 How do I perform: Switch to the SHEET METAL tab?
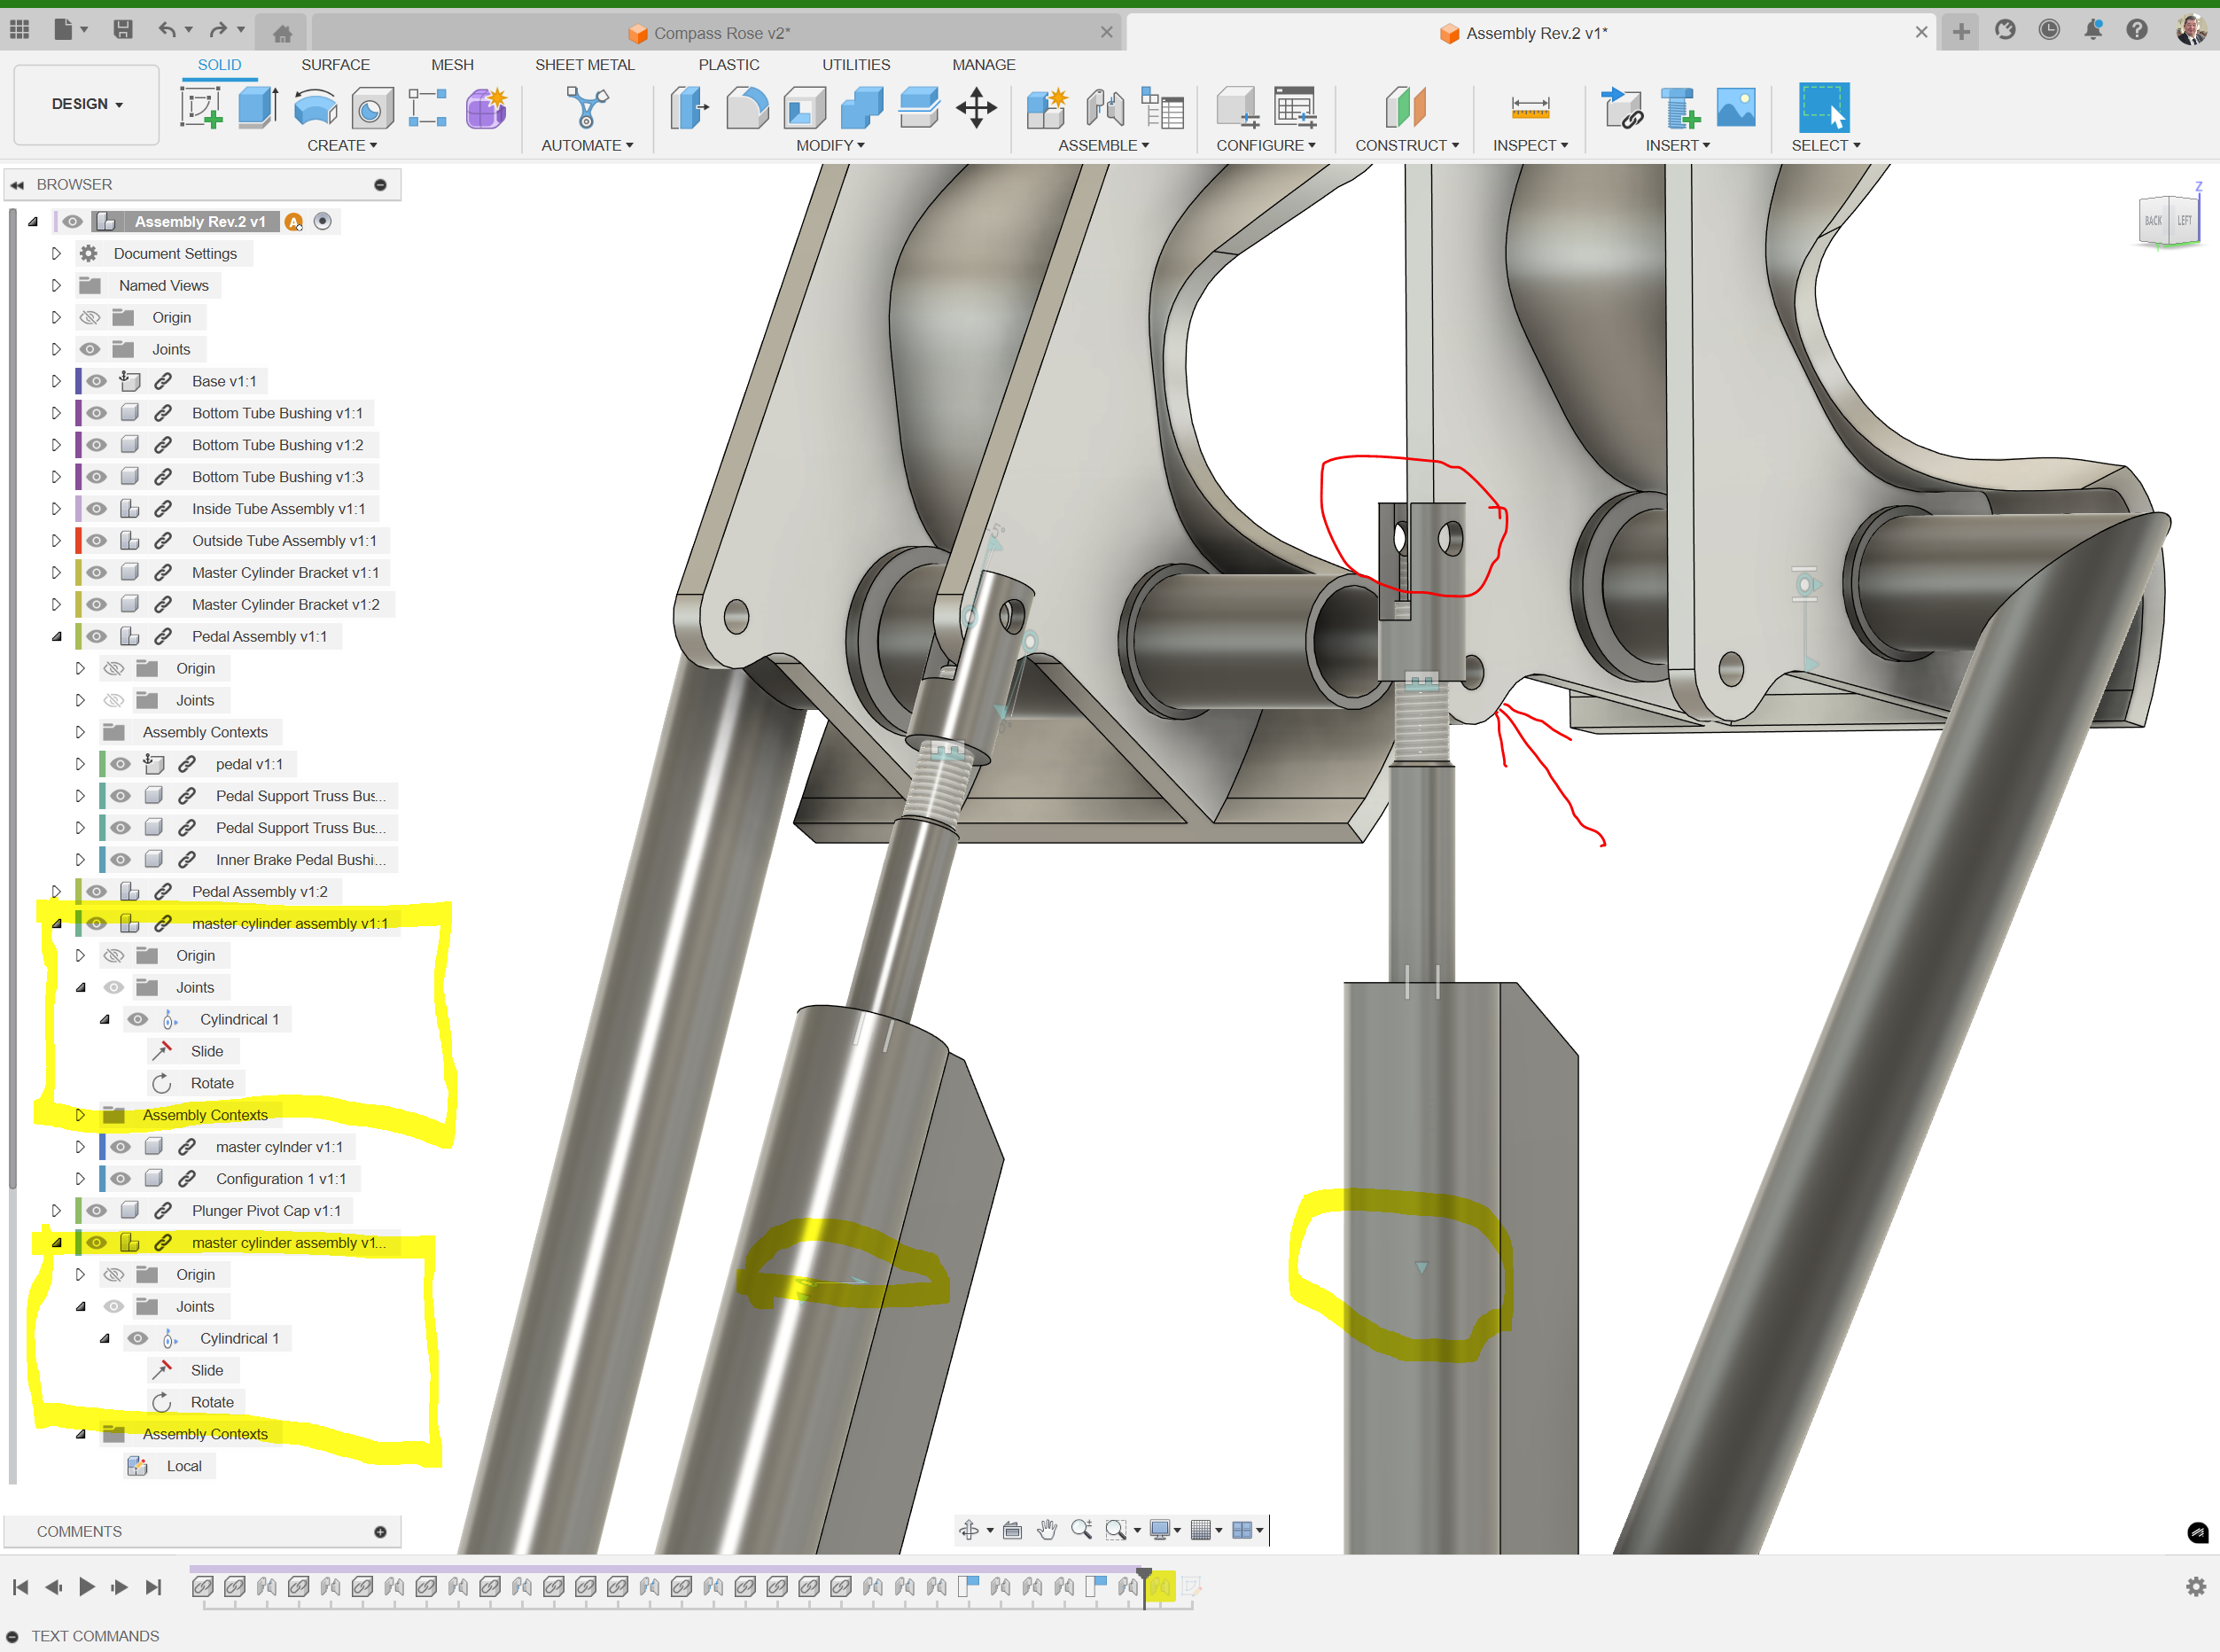pyautogui.click(x=585, y=64)
